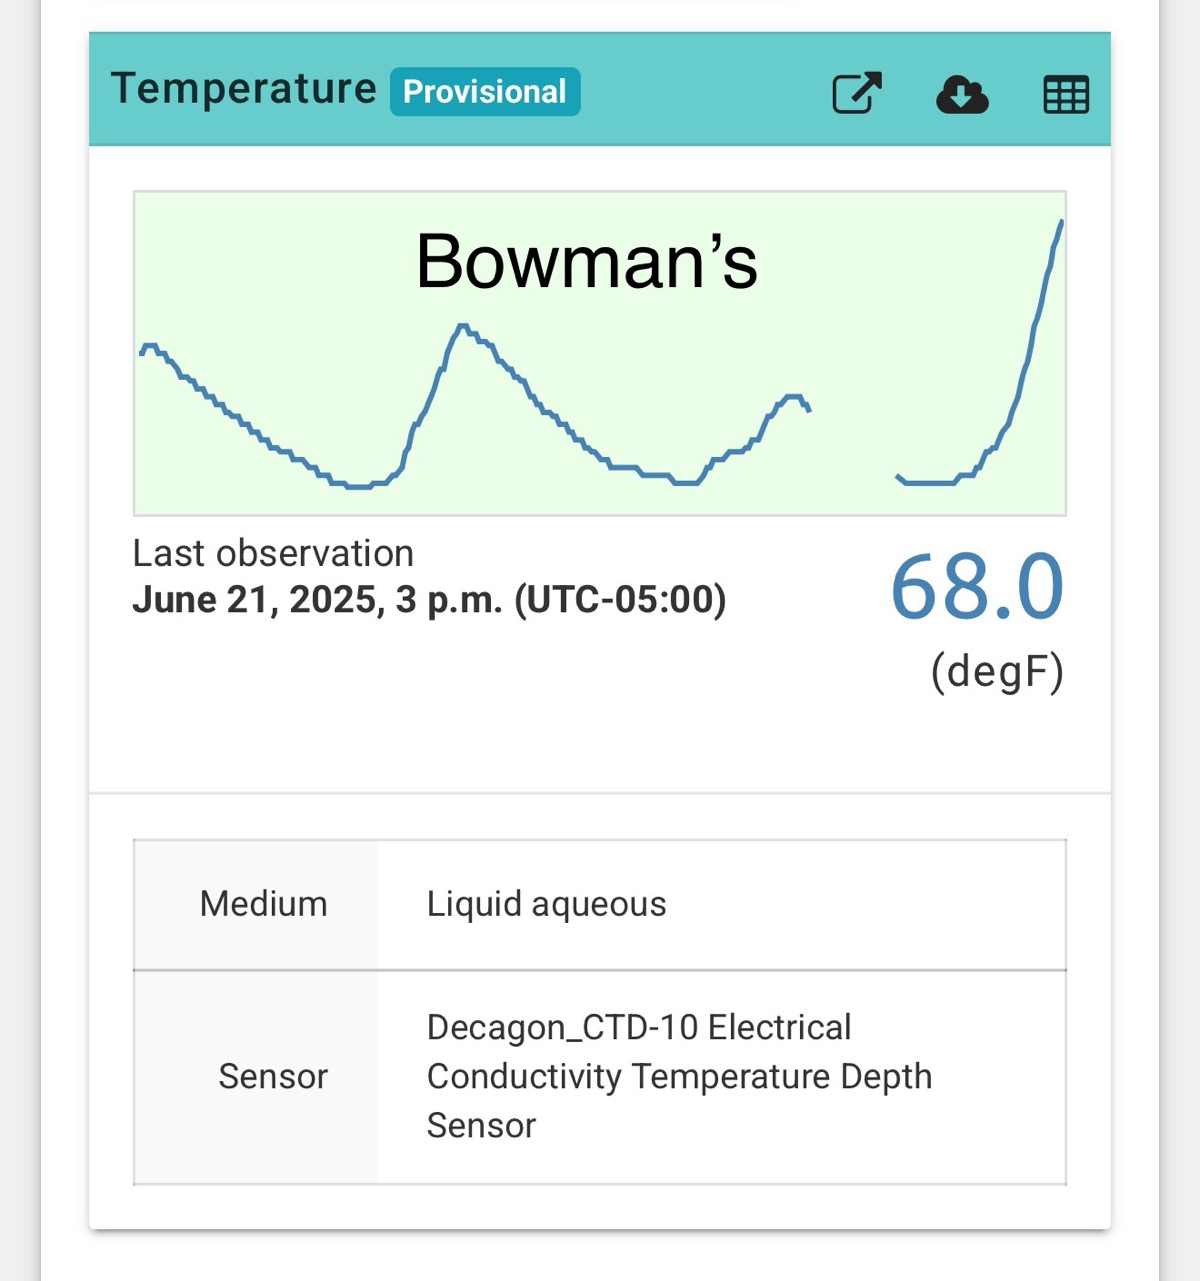
Task: Click the Bowman's chart title text
Action: (587, 262)
